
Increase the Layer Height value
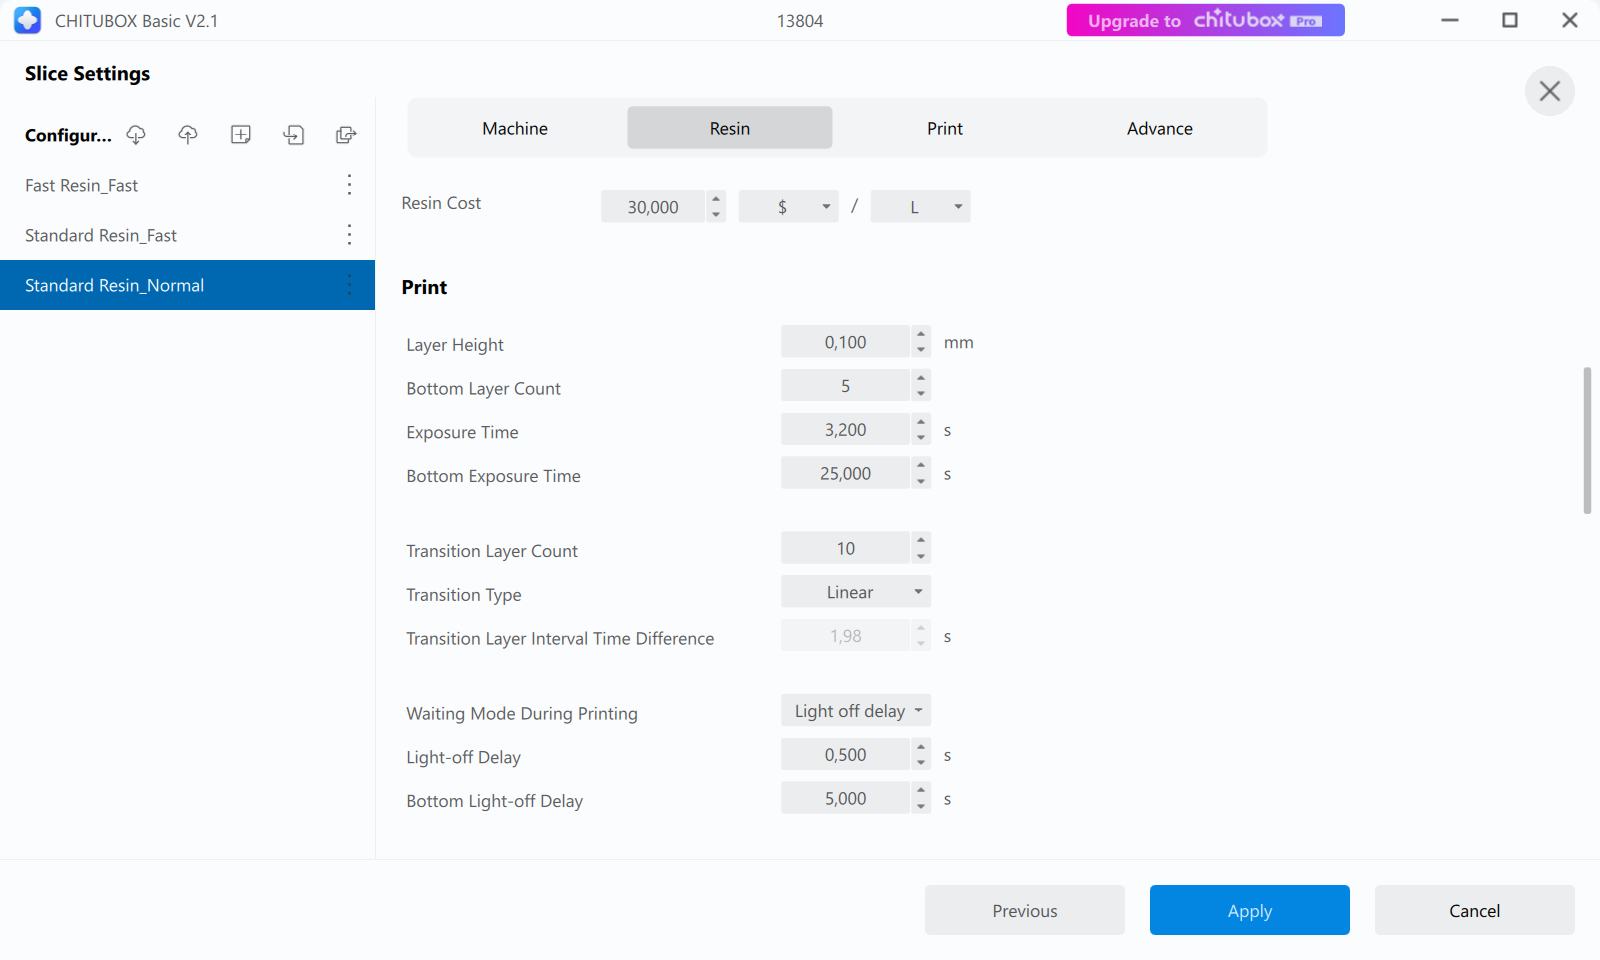coord(921,334)
